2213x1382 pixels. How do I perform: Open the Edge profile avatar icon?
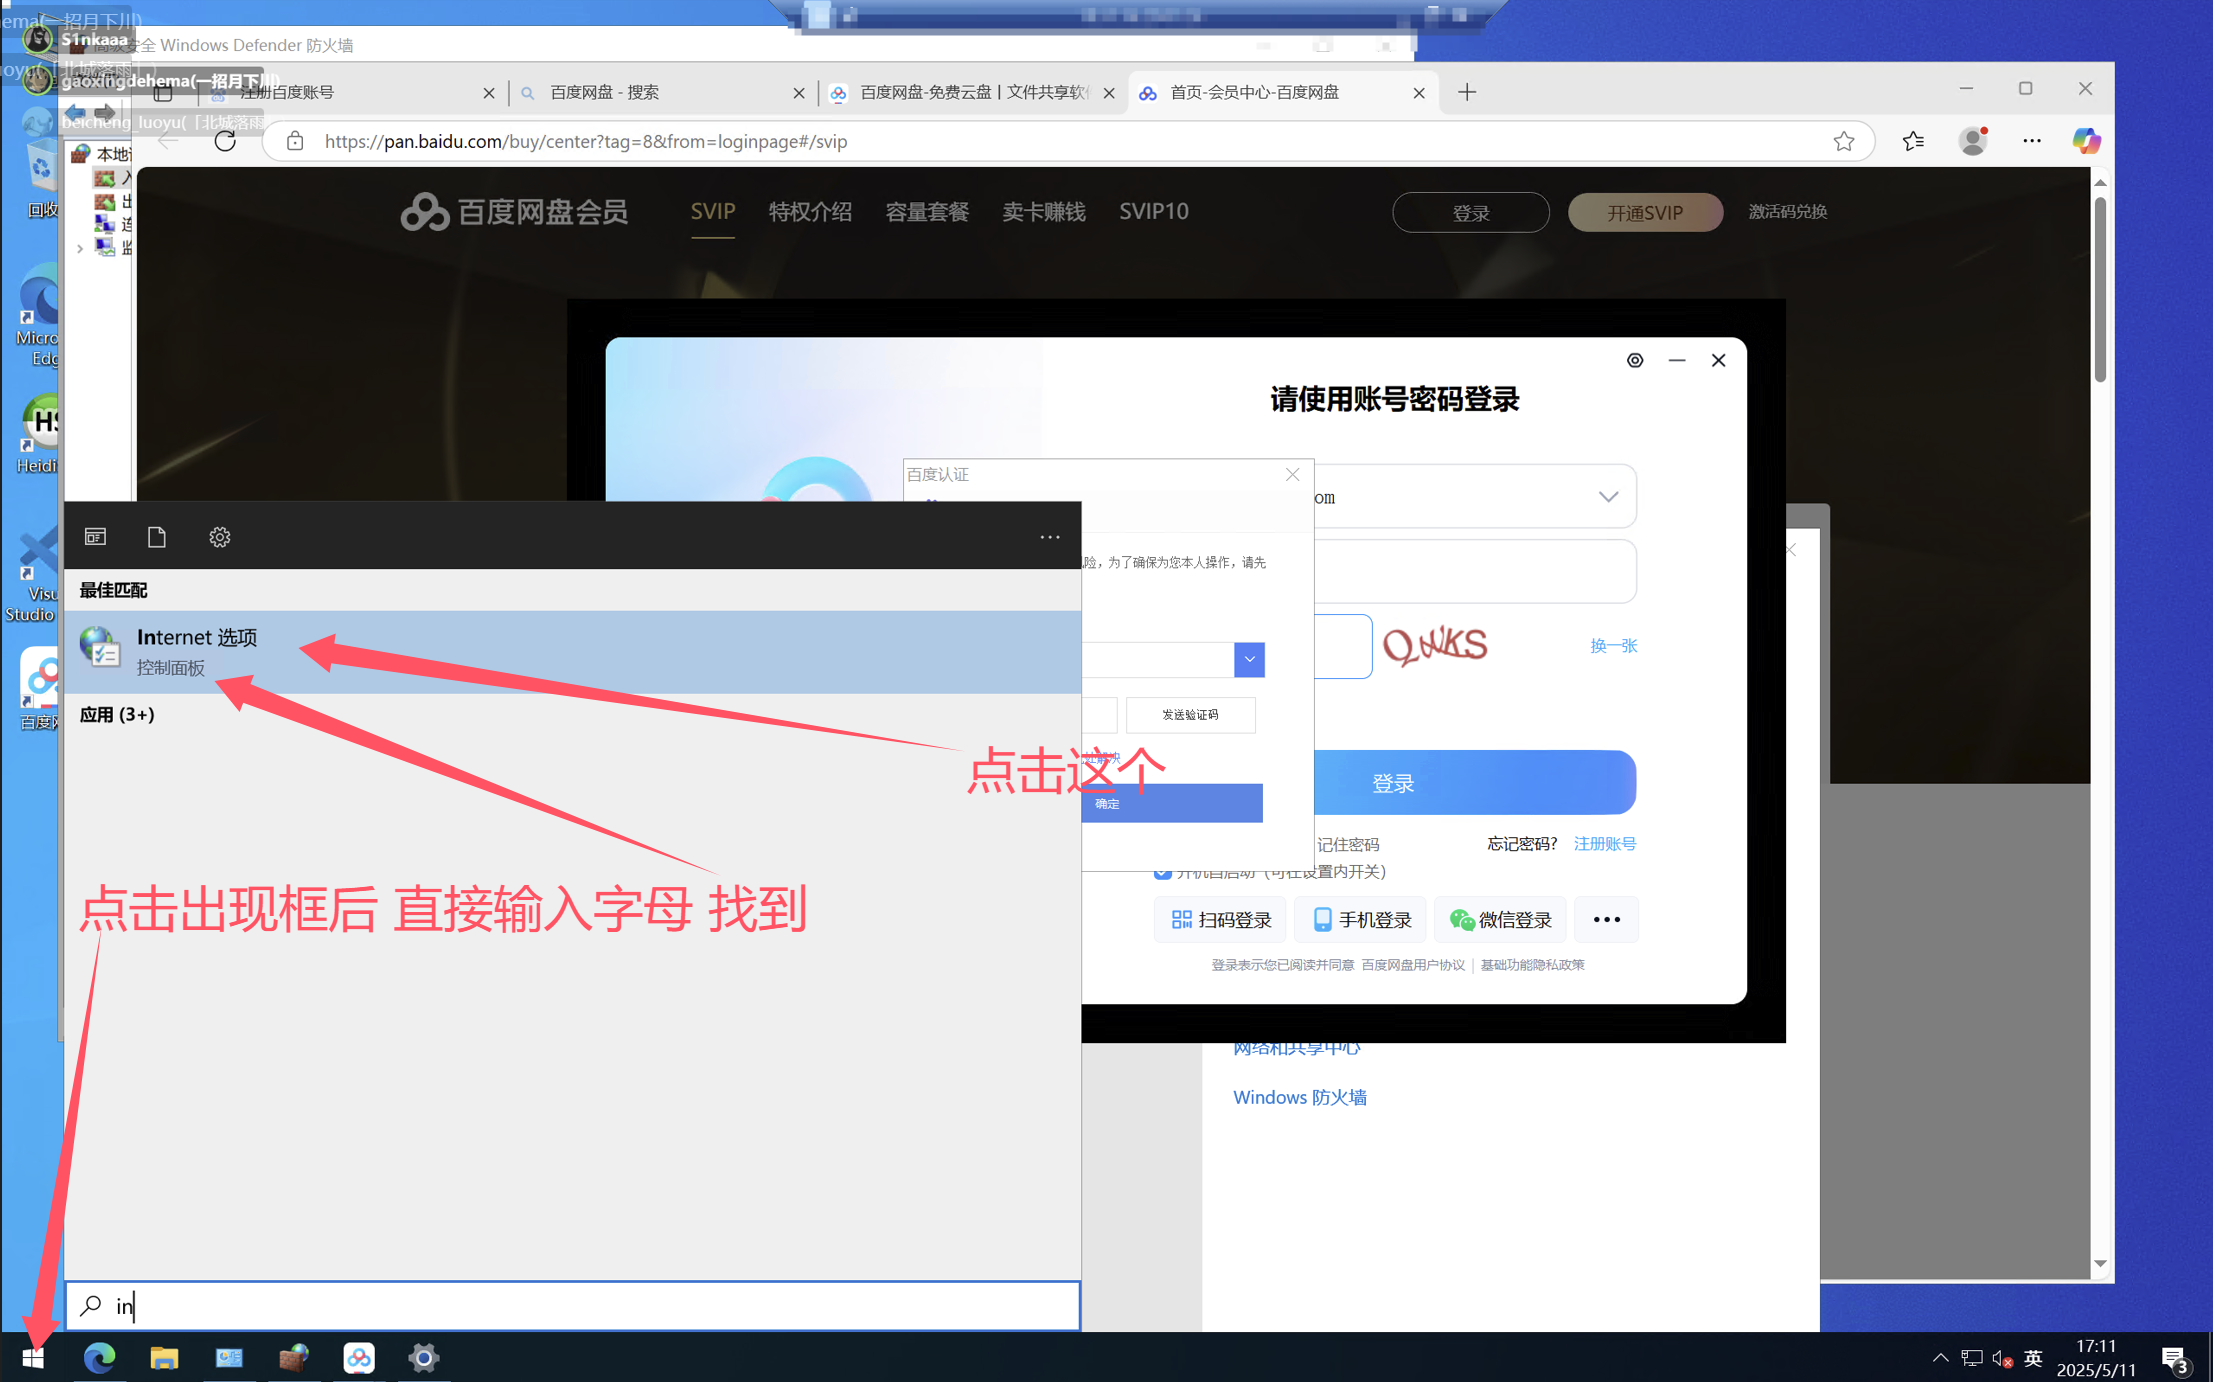(x=1973, y=141)
